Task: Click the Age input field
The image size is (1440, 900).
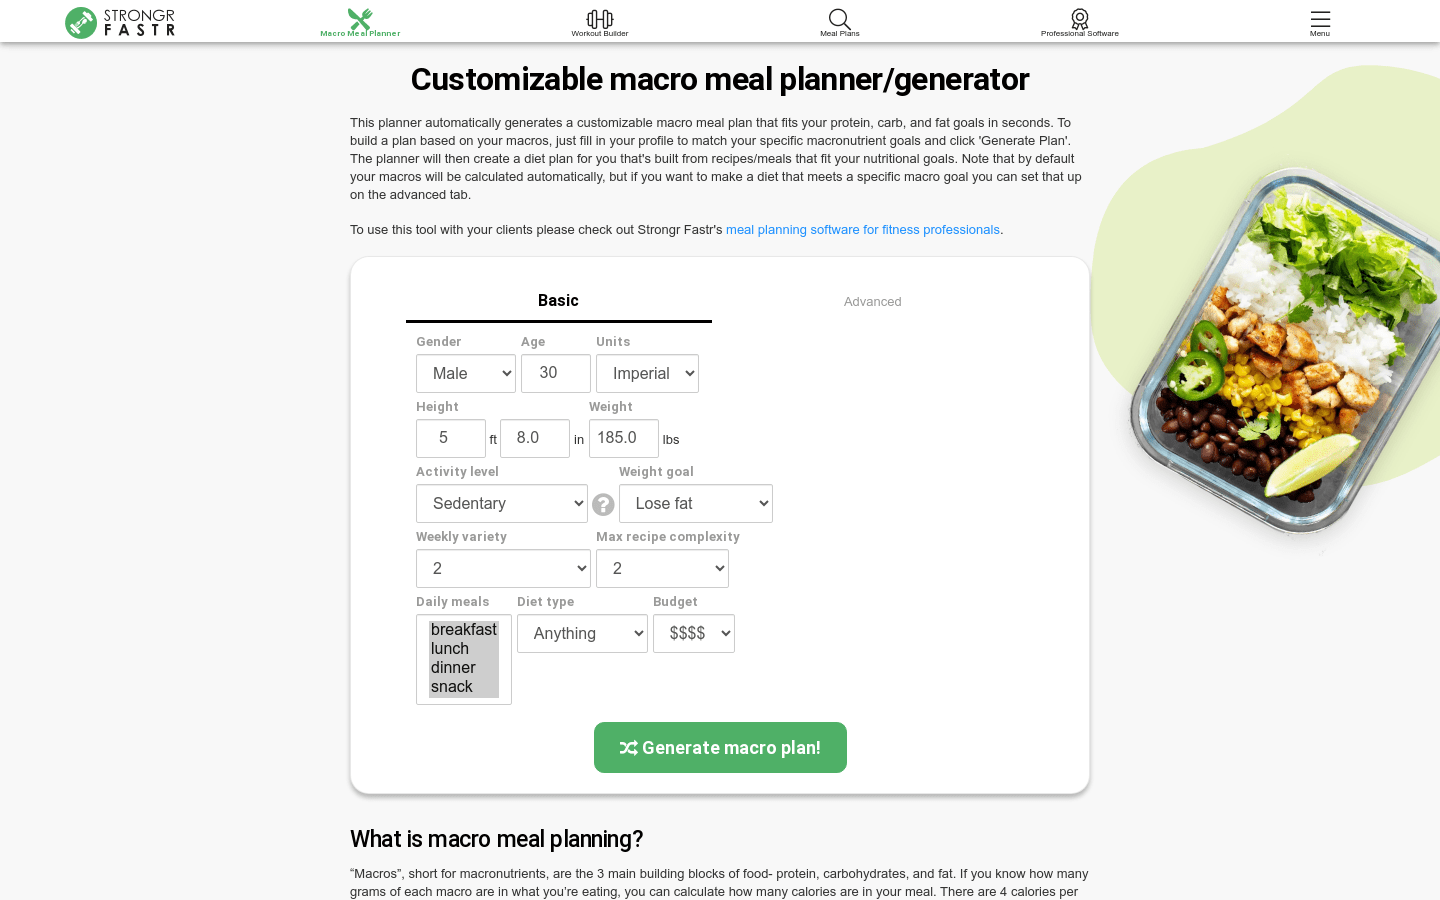Action: coord(555,373)
